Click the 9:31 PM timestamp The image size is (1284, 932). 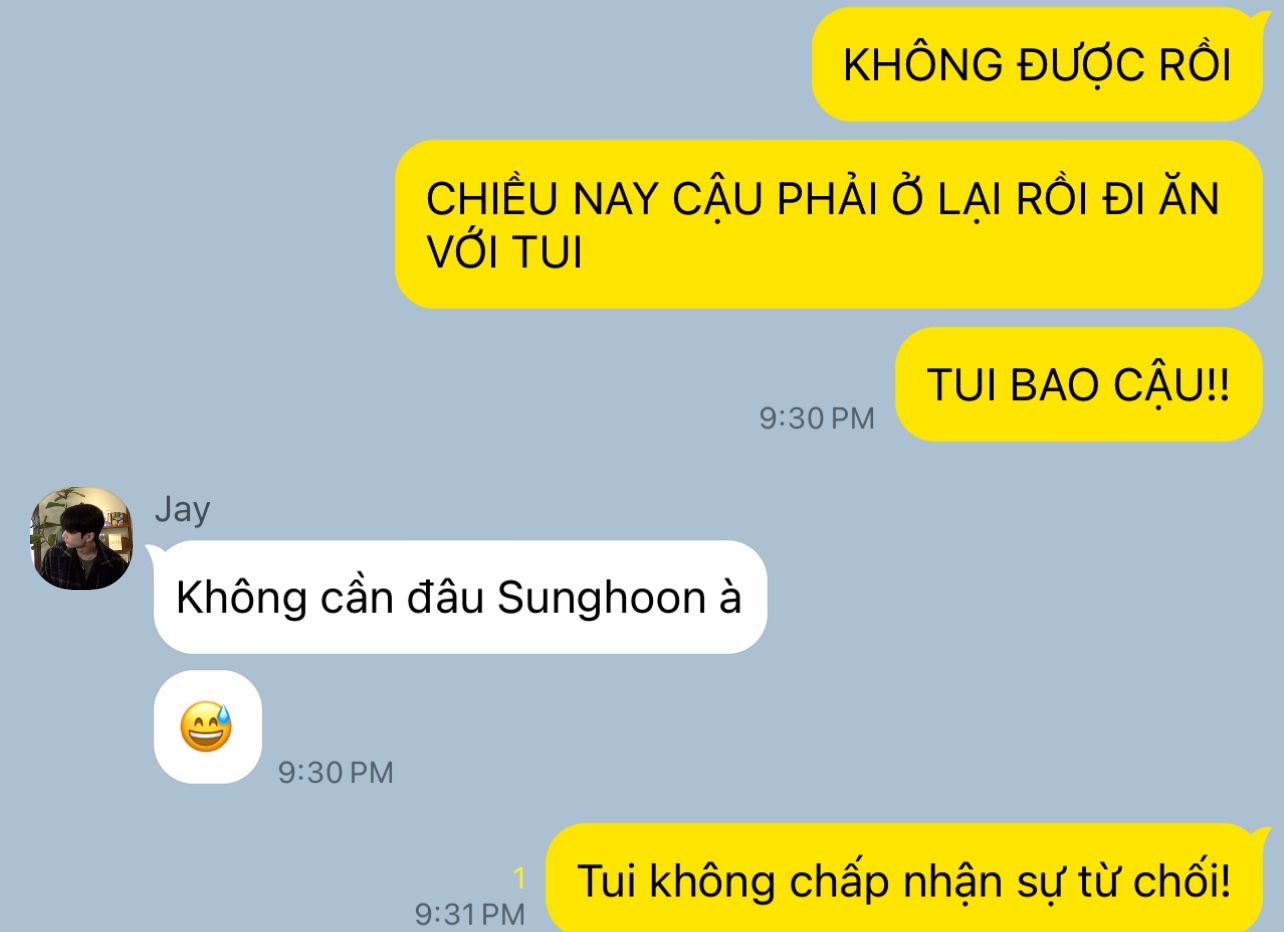coord(470,913)
